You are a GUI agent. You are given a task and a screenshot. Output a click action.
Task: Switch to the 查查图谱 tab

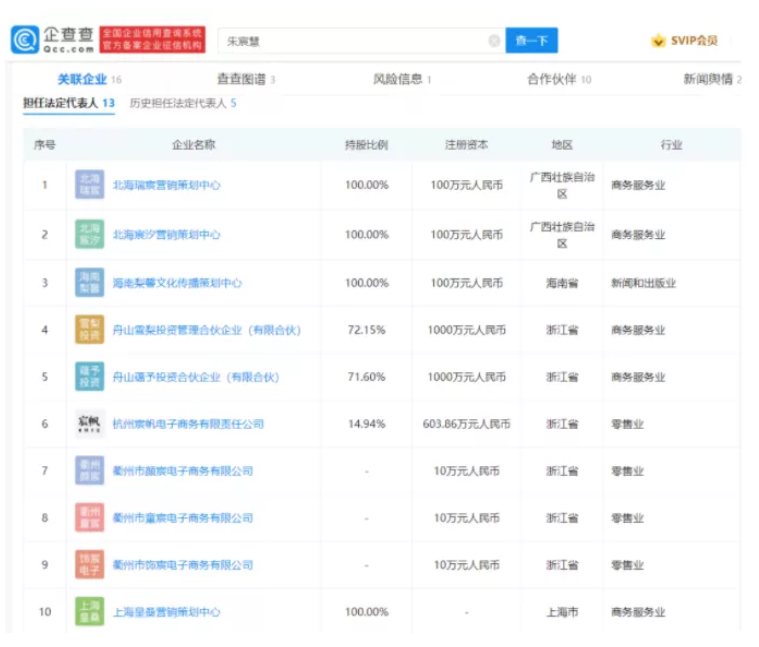point(245,79)
